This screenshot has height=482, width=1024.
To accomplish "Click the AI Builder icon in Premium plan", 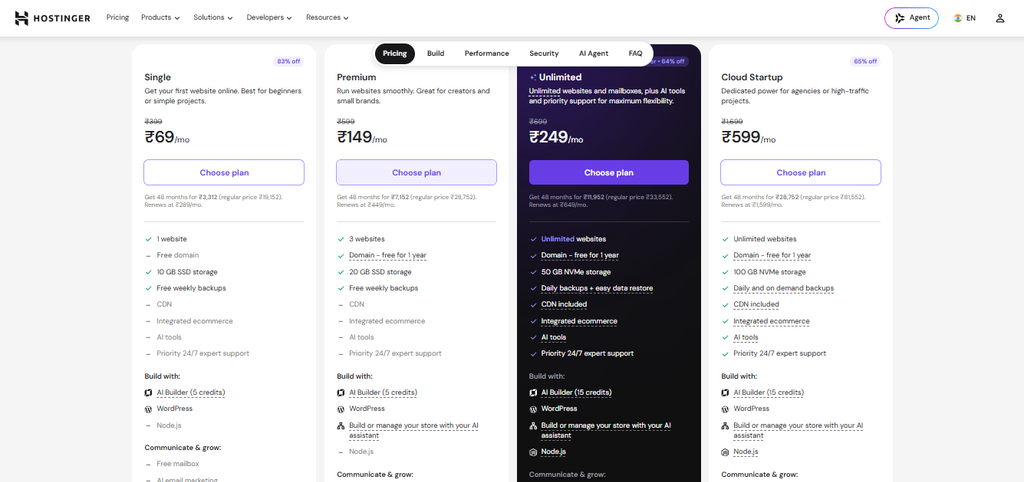I will point(340,393).
